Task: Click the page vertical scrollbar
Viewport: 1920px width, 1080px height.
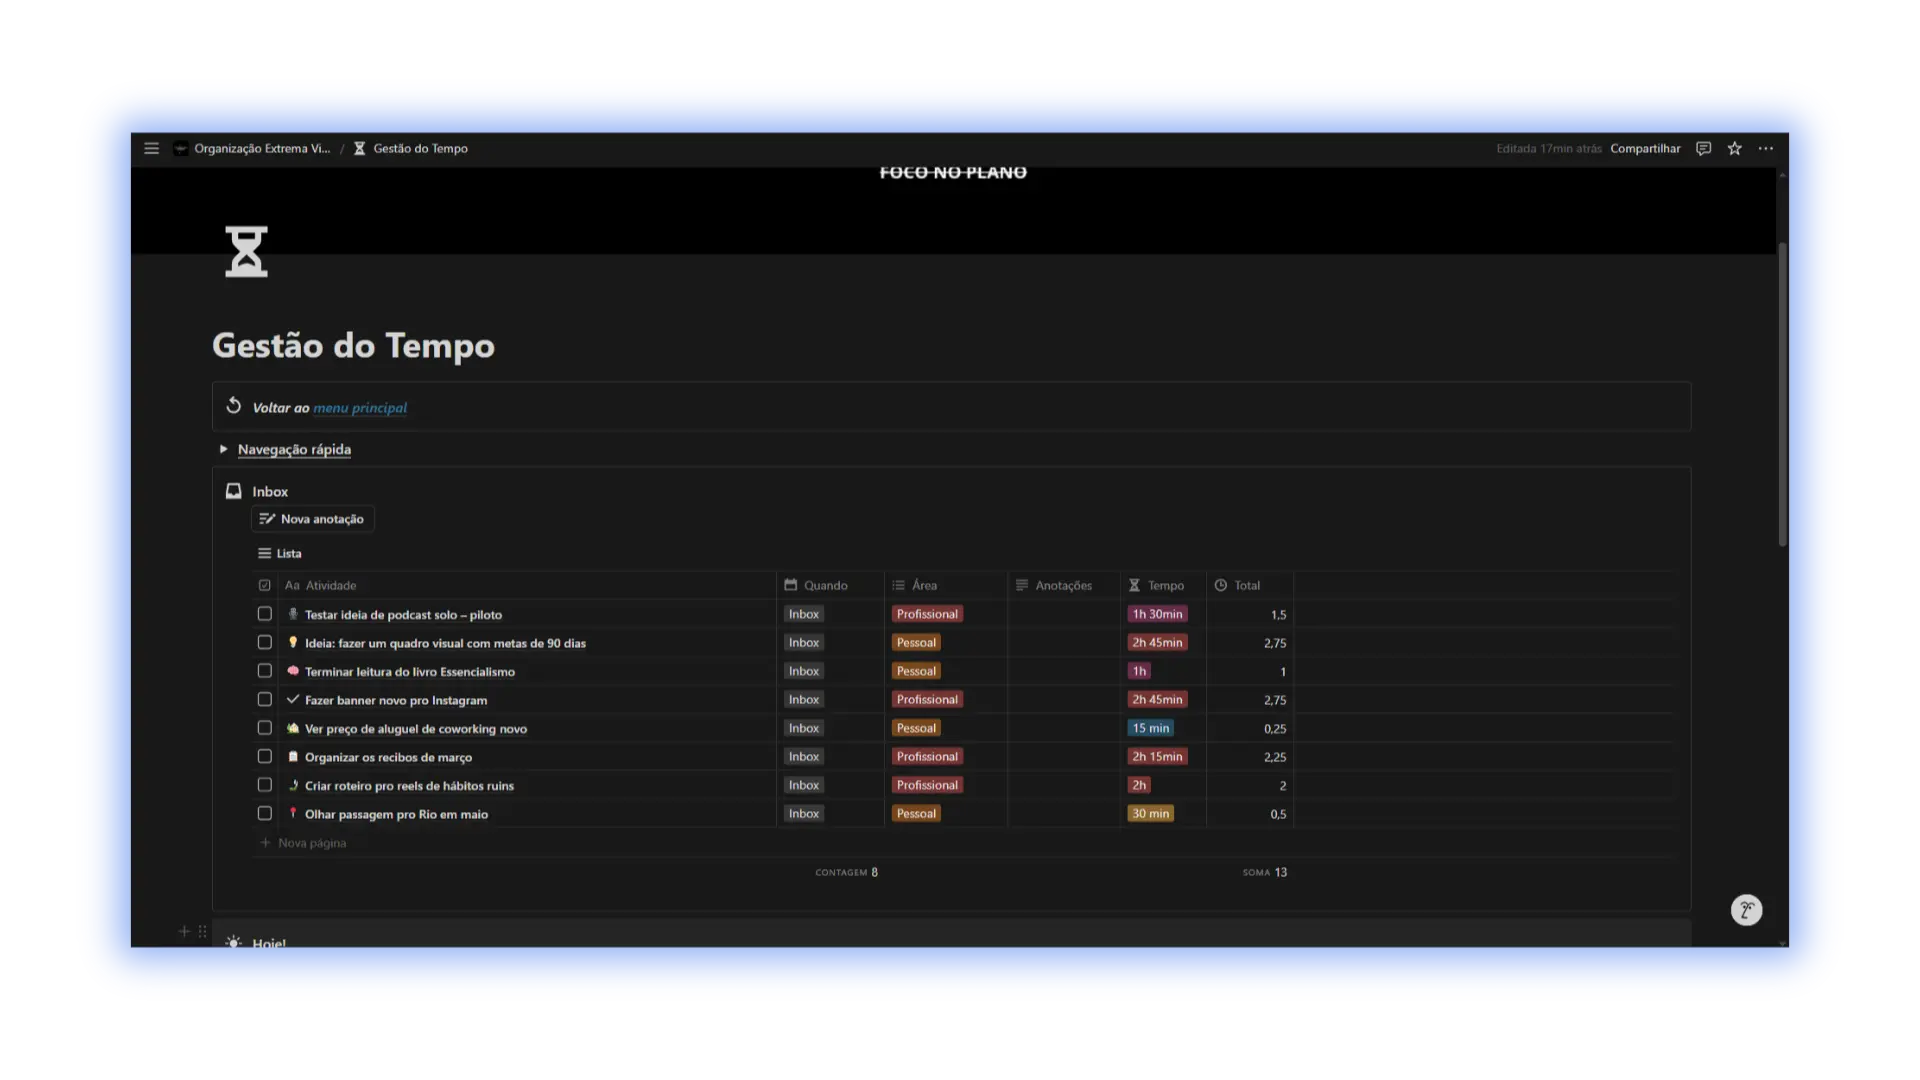Action: [1782, 394]
